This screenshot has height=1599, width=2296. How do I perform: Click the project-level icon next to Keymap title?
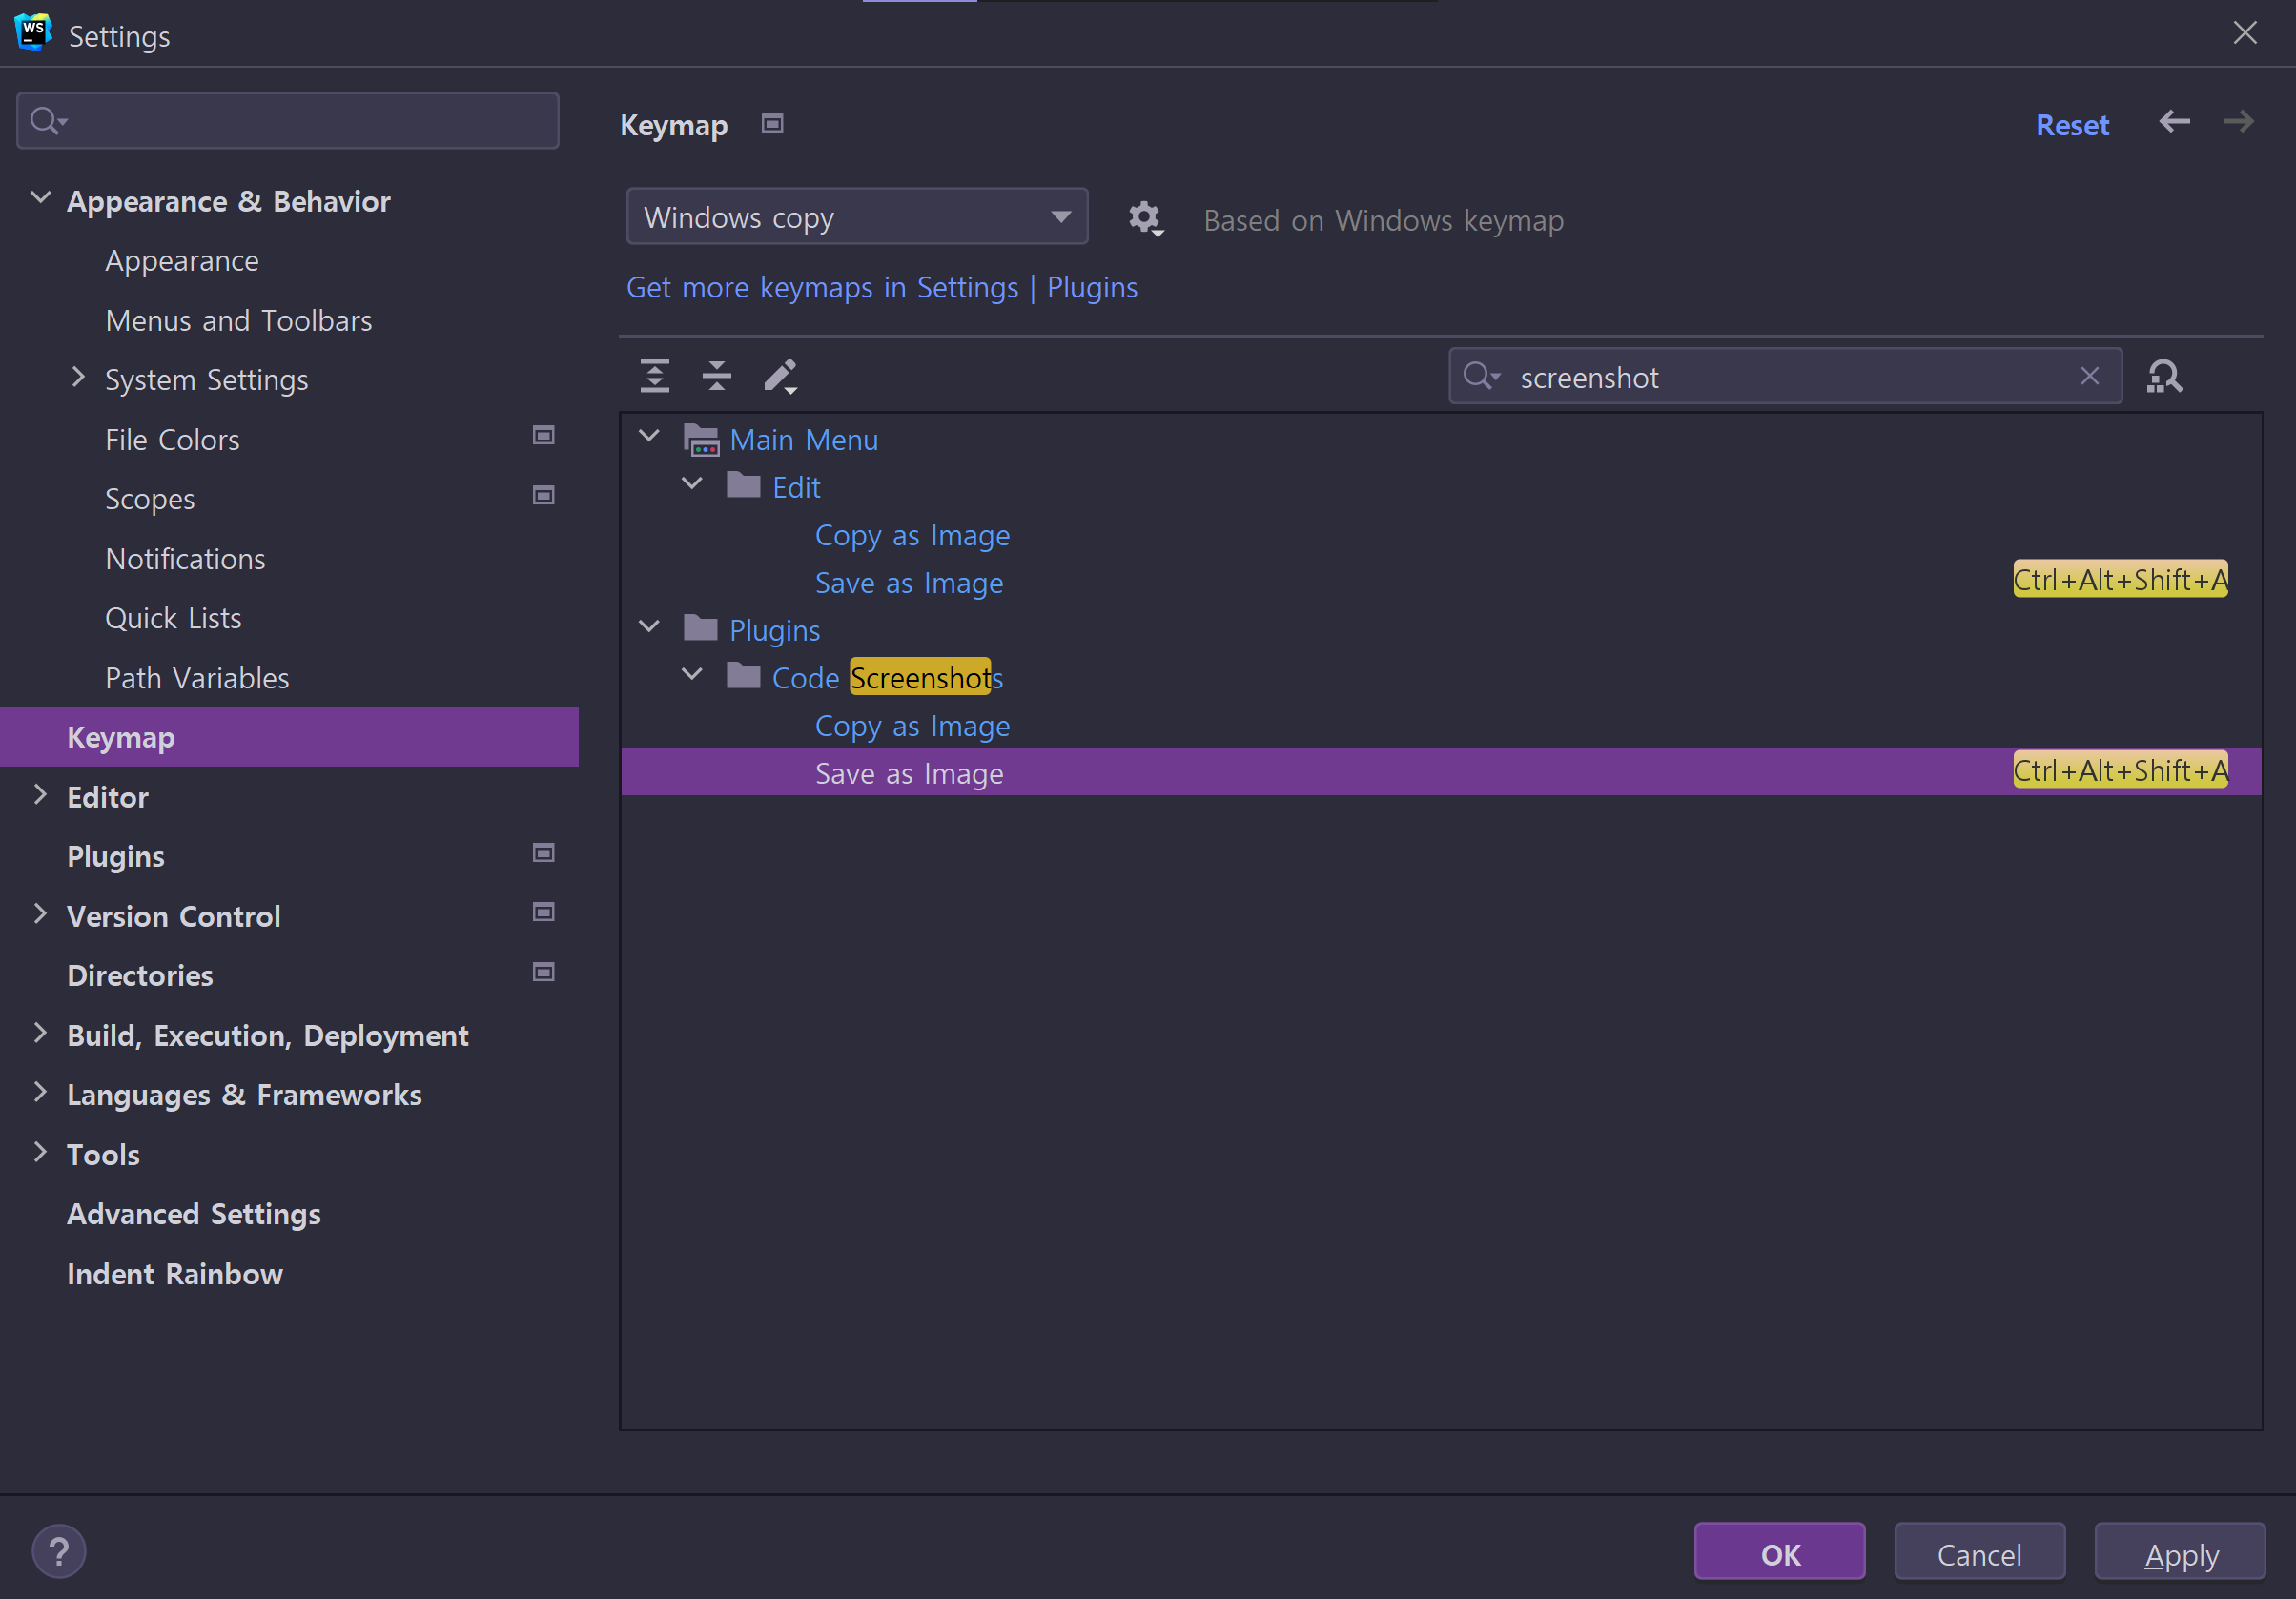(x=772, y=124)
